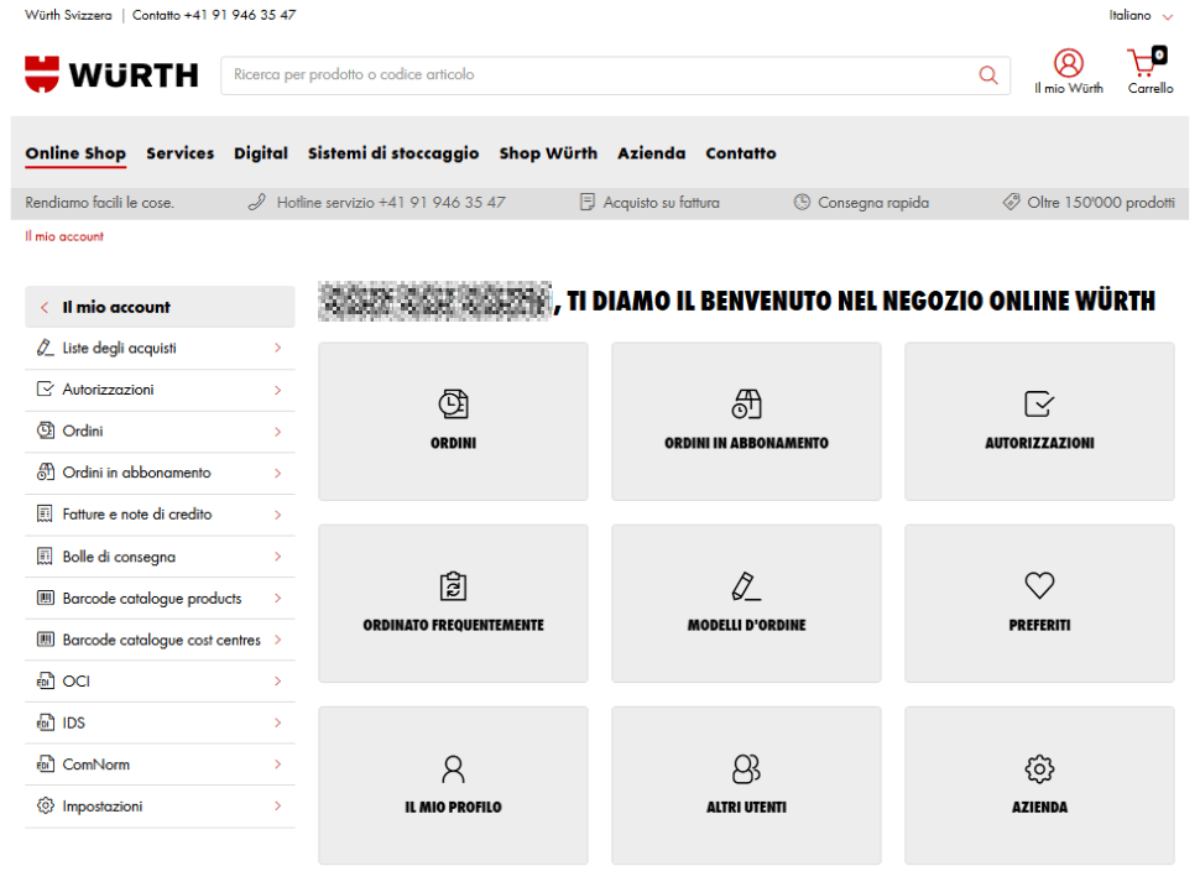Open the Digital menu
The image size is (1200, 886).
click(261, 153)
